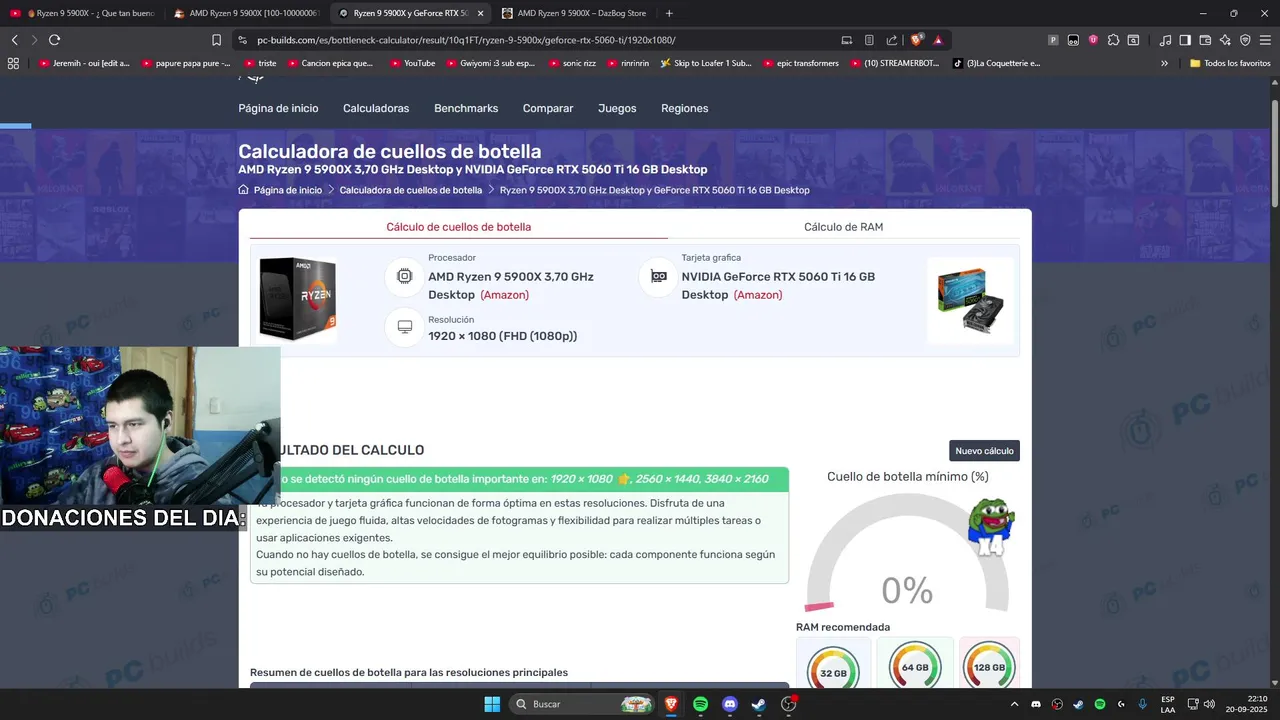Select the Cálculo de cuellos de botella tab

[x=459, y=227]
